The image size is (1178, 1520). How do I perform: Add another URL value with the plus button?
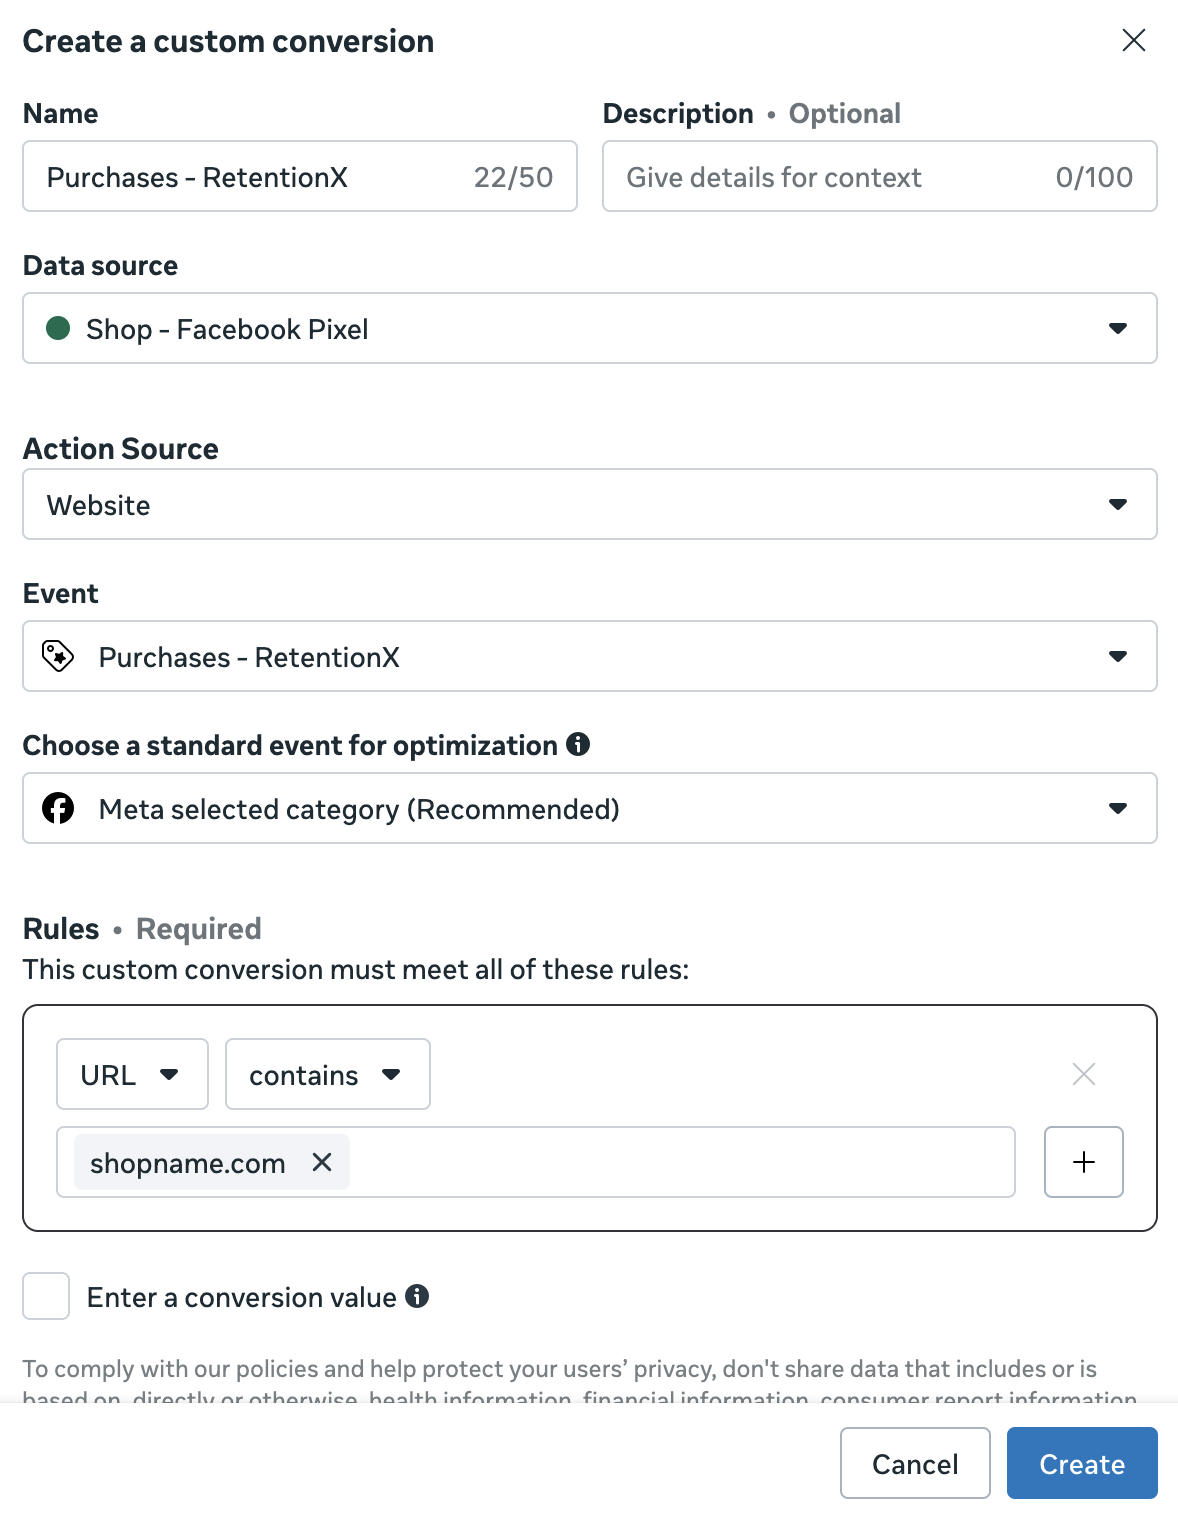(x=1083, y=1162)
